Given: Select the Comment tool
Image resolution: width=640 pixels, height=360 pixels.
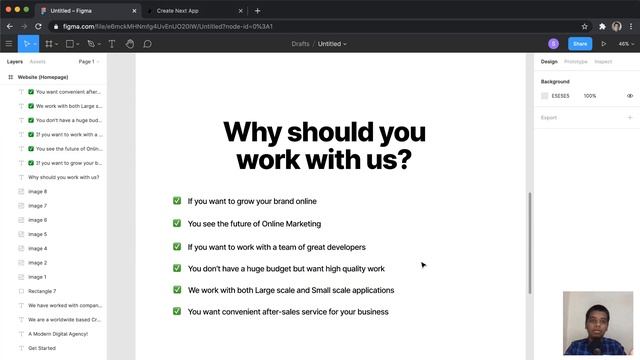Looking at the screenshot, I should 147,44.
